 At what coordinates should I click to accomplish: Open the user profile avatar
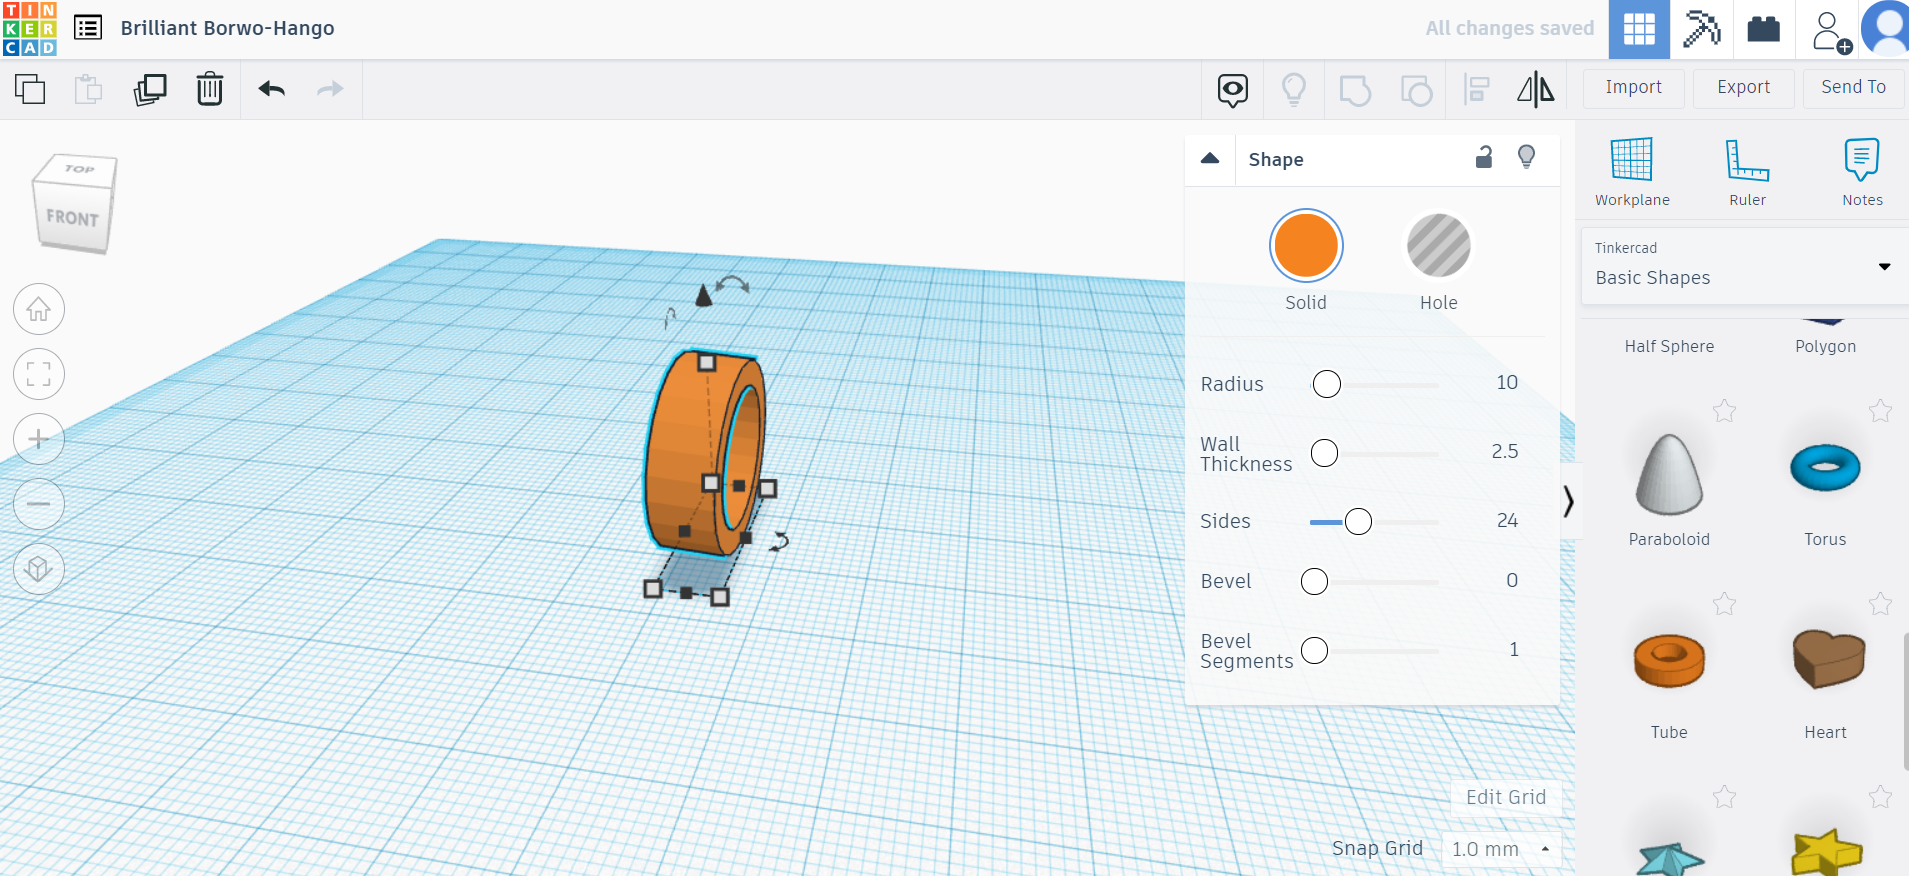click(1886, 29)
